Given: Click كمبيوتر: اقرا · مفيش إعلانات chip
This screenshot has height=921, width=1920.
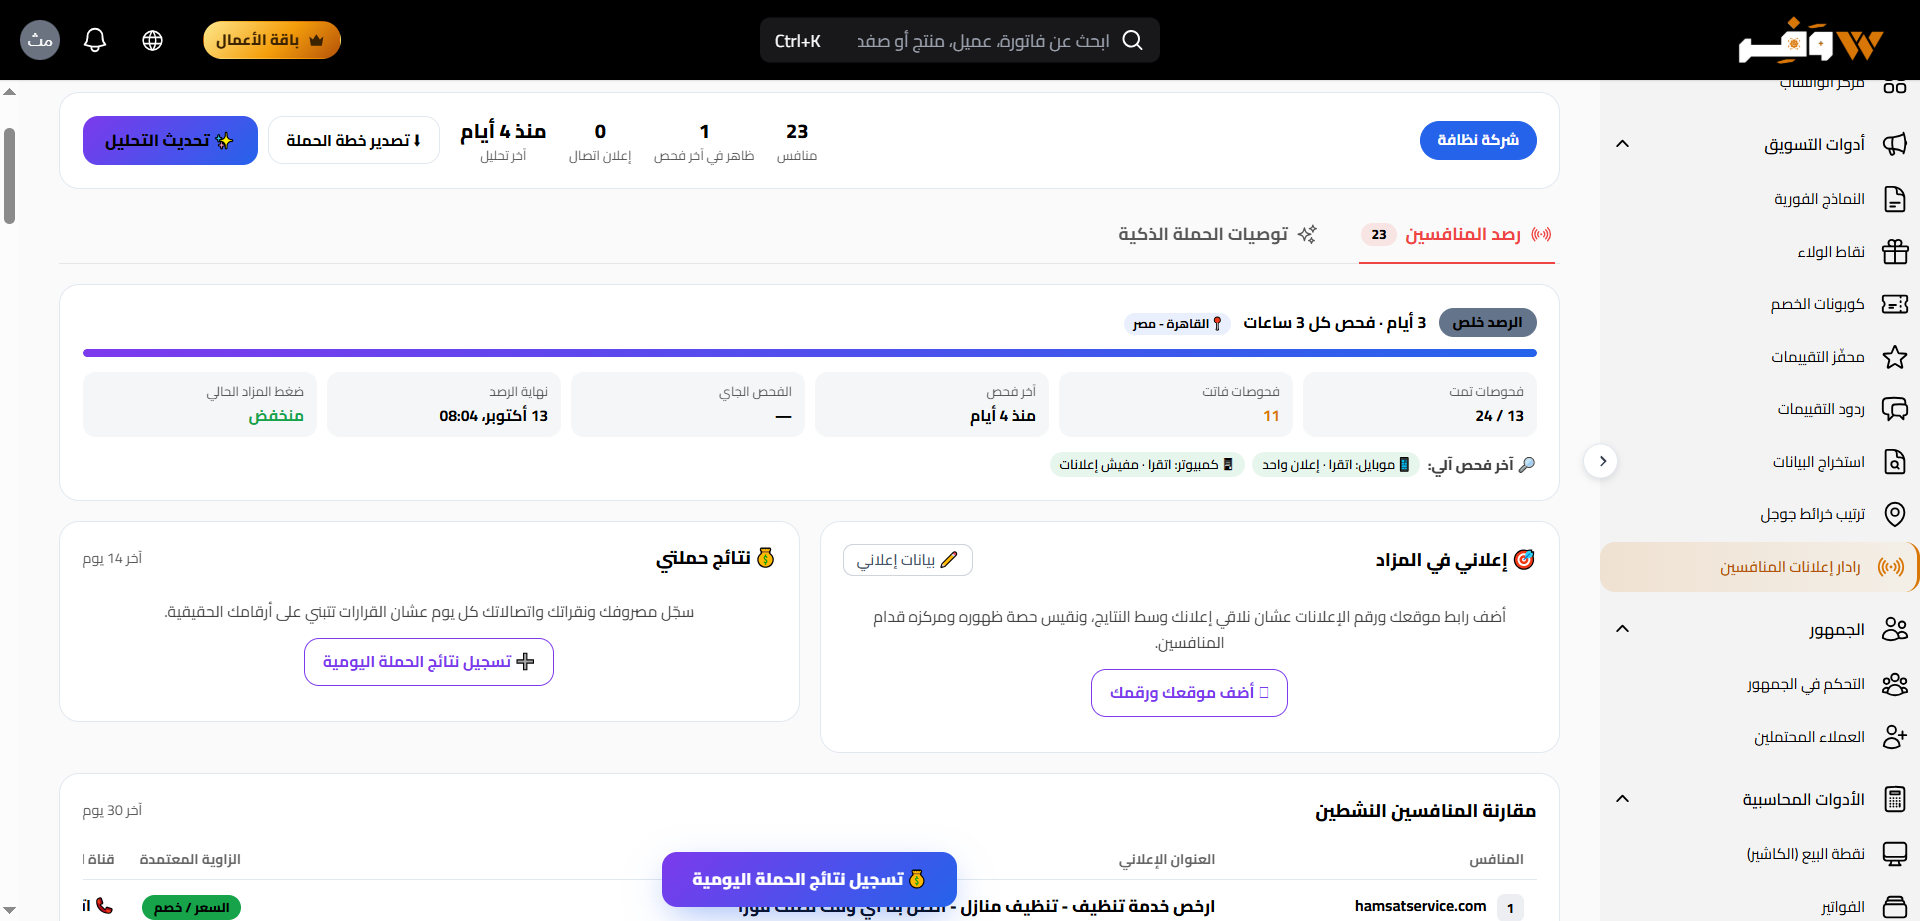Looking at the screenshot, I should pyautogui.click(x=1147, y=465).
